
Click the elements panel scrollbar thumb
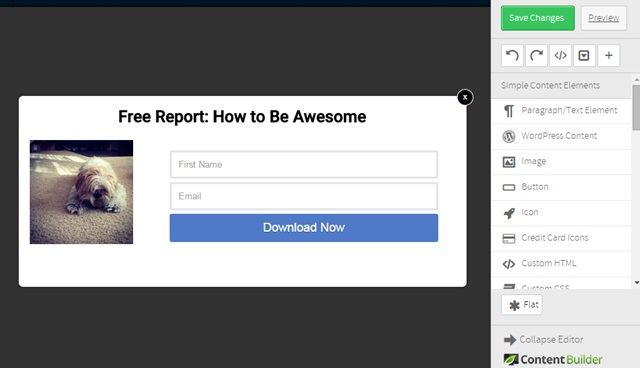click(x=636, y=108)
